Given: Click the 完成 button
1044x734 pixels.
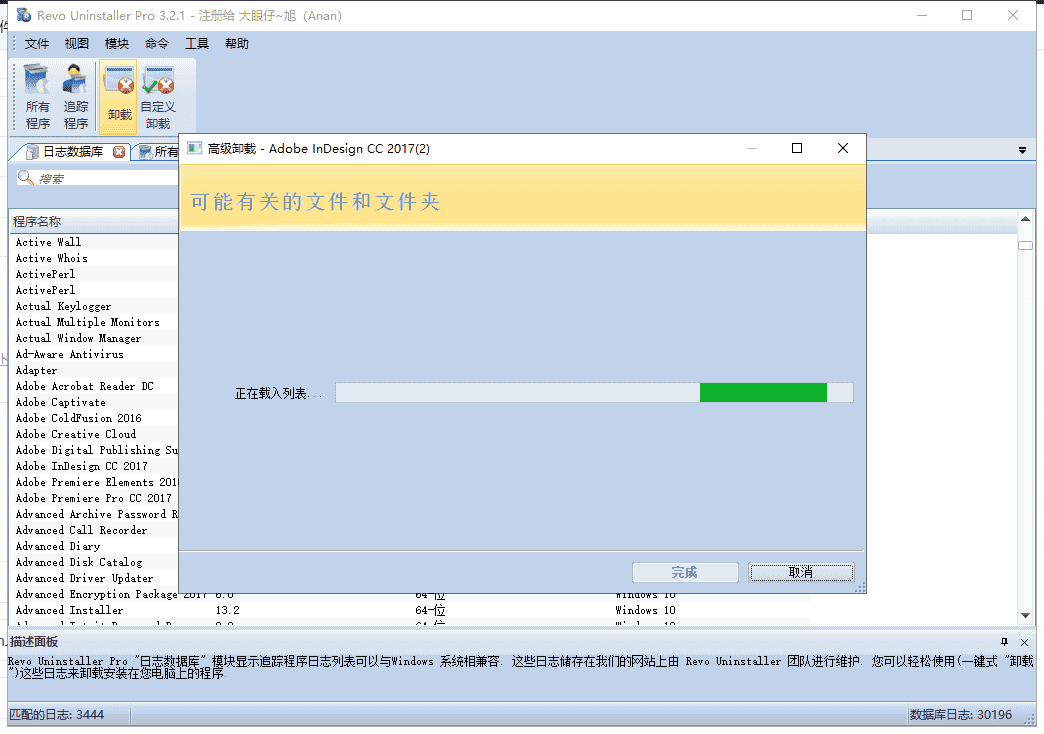Looking at the screenshot, I should [686, 572].
